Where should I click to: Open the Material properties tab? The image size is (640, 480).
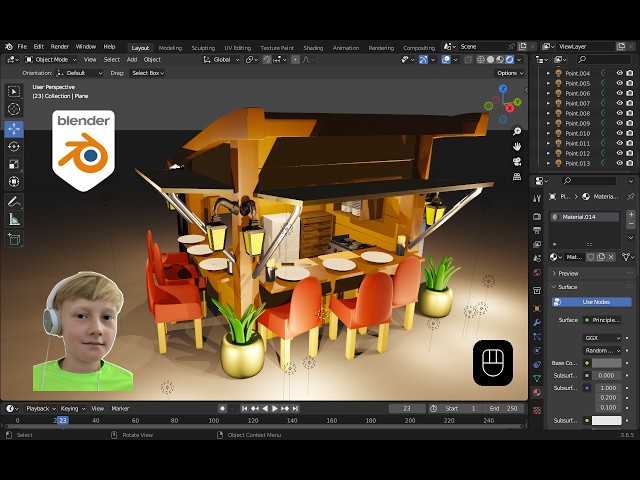pos(537,393)
